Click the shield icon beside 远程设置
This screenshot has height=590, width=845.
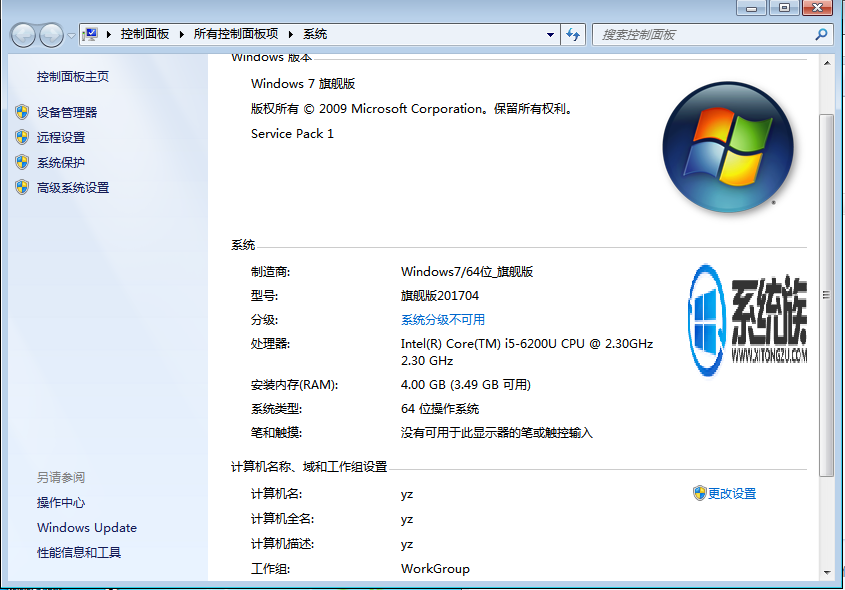tap(22, 137)
